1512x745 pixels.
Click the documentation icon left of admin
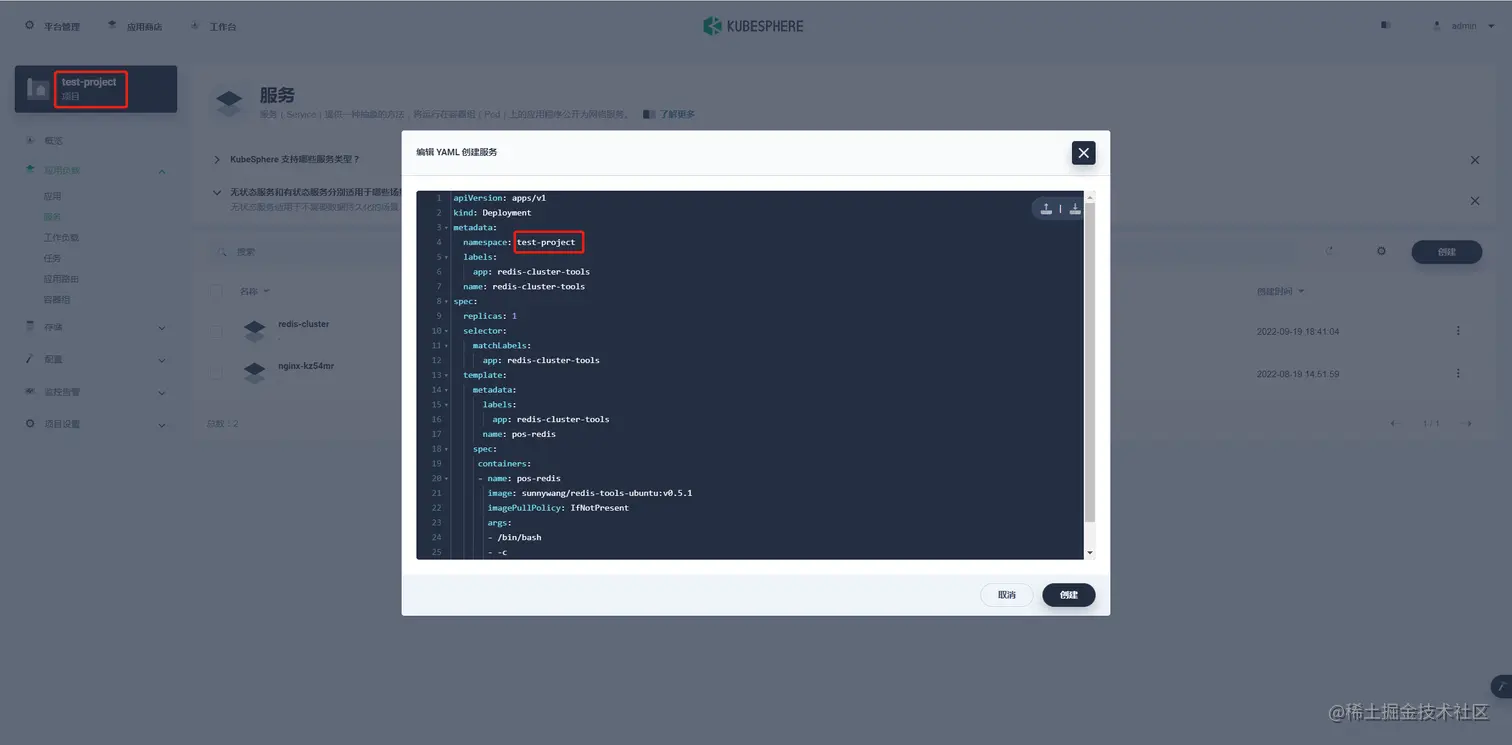point(1385,26)
